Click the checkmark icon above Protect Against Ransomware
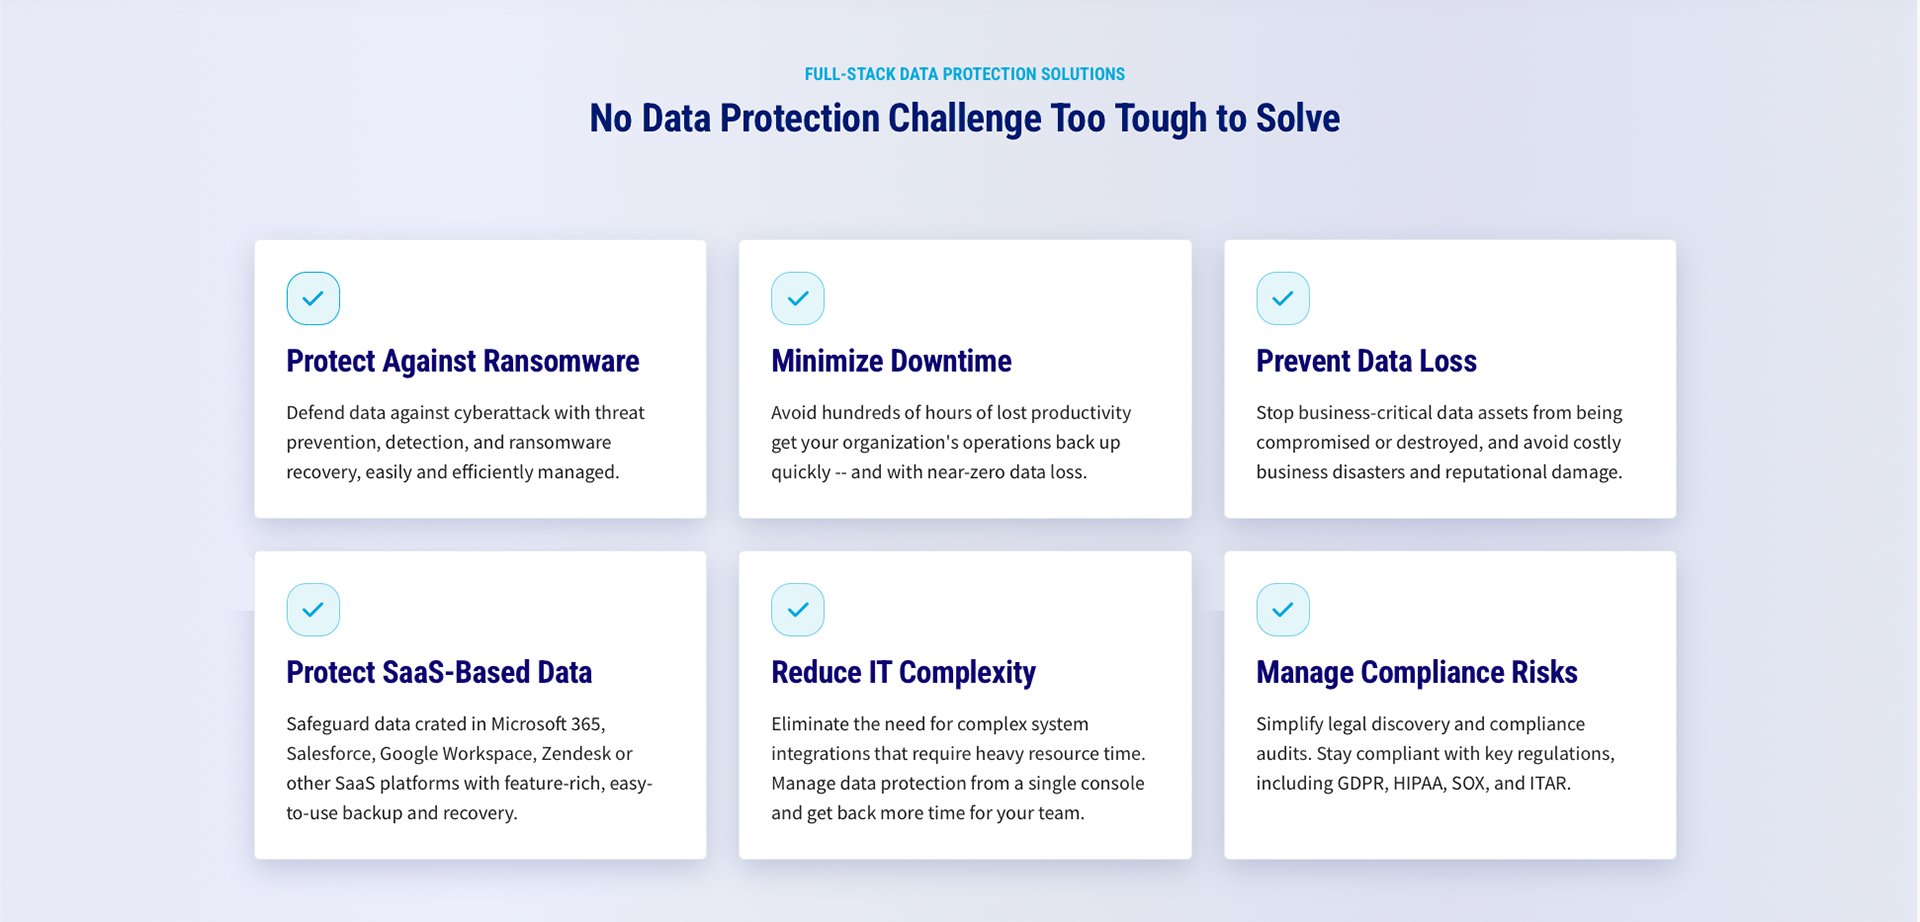 pyautogui.click(x=313, y=298)
